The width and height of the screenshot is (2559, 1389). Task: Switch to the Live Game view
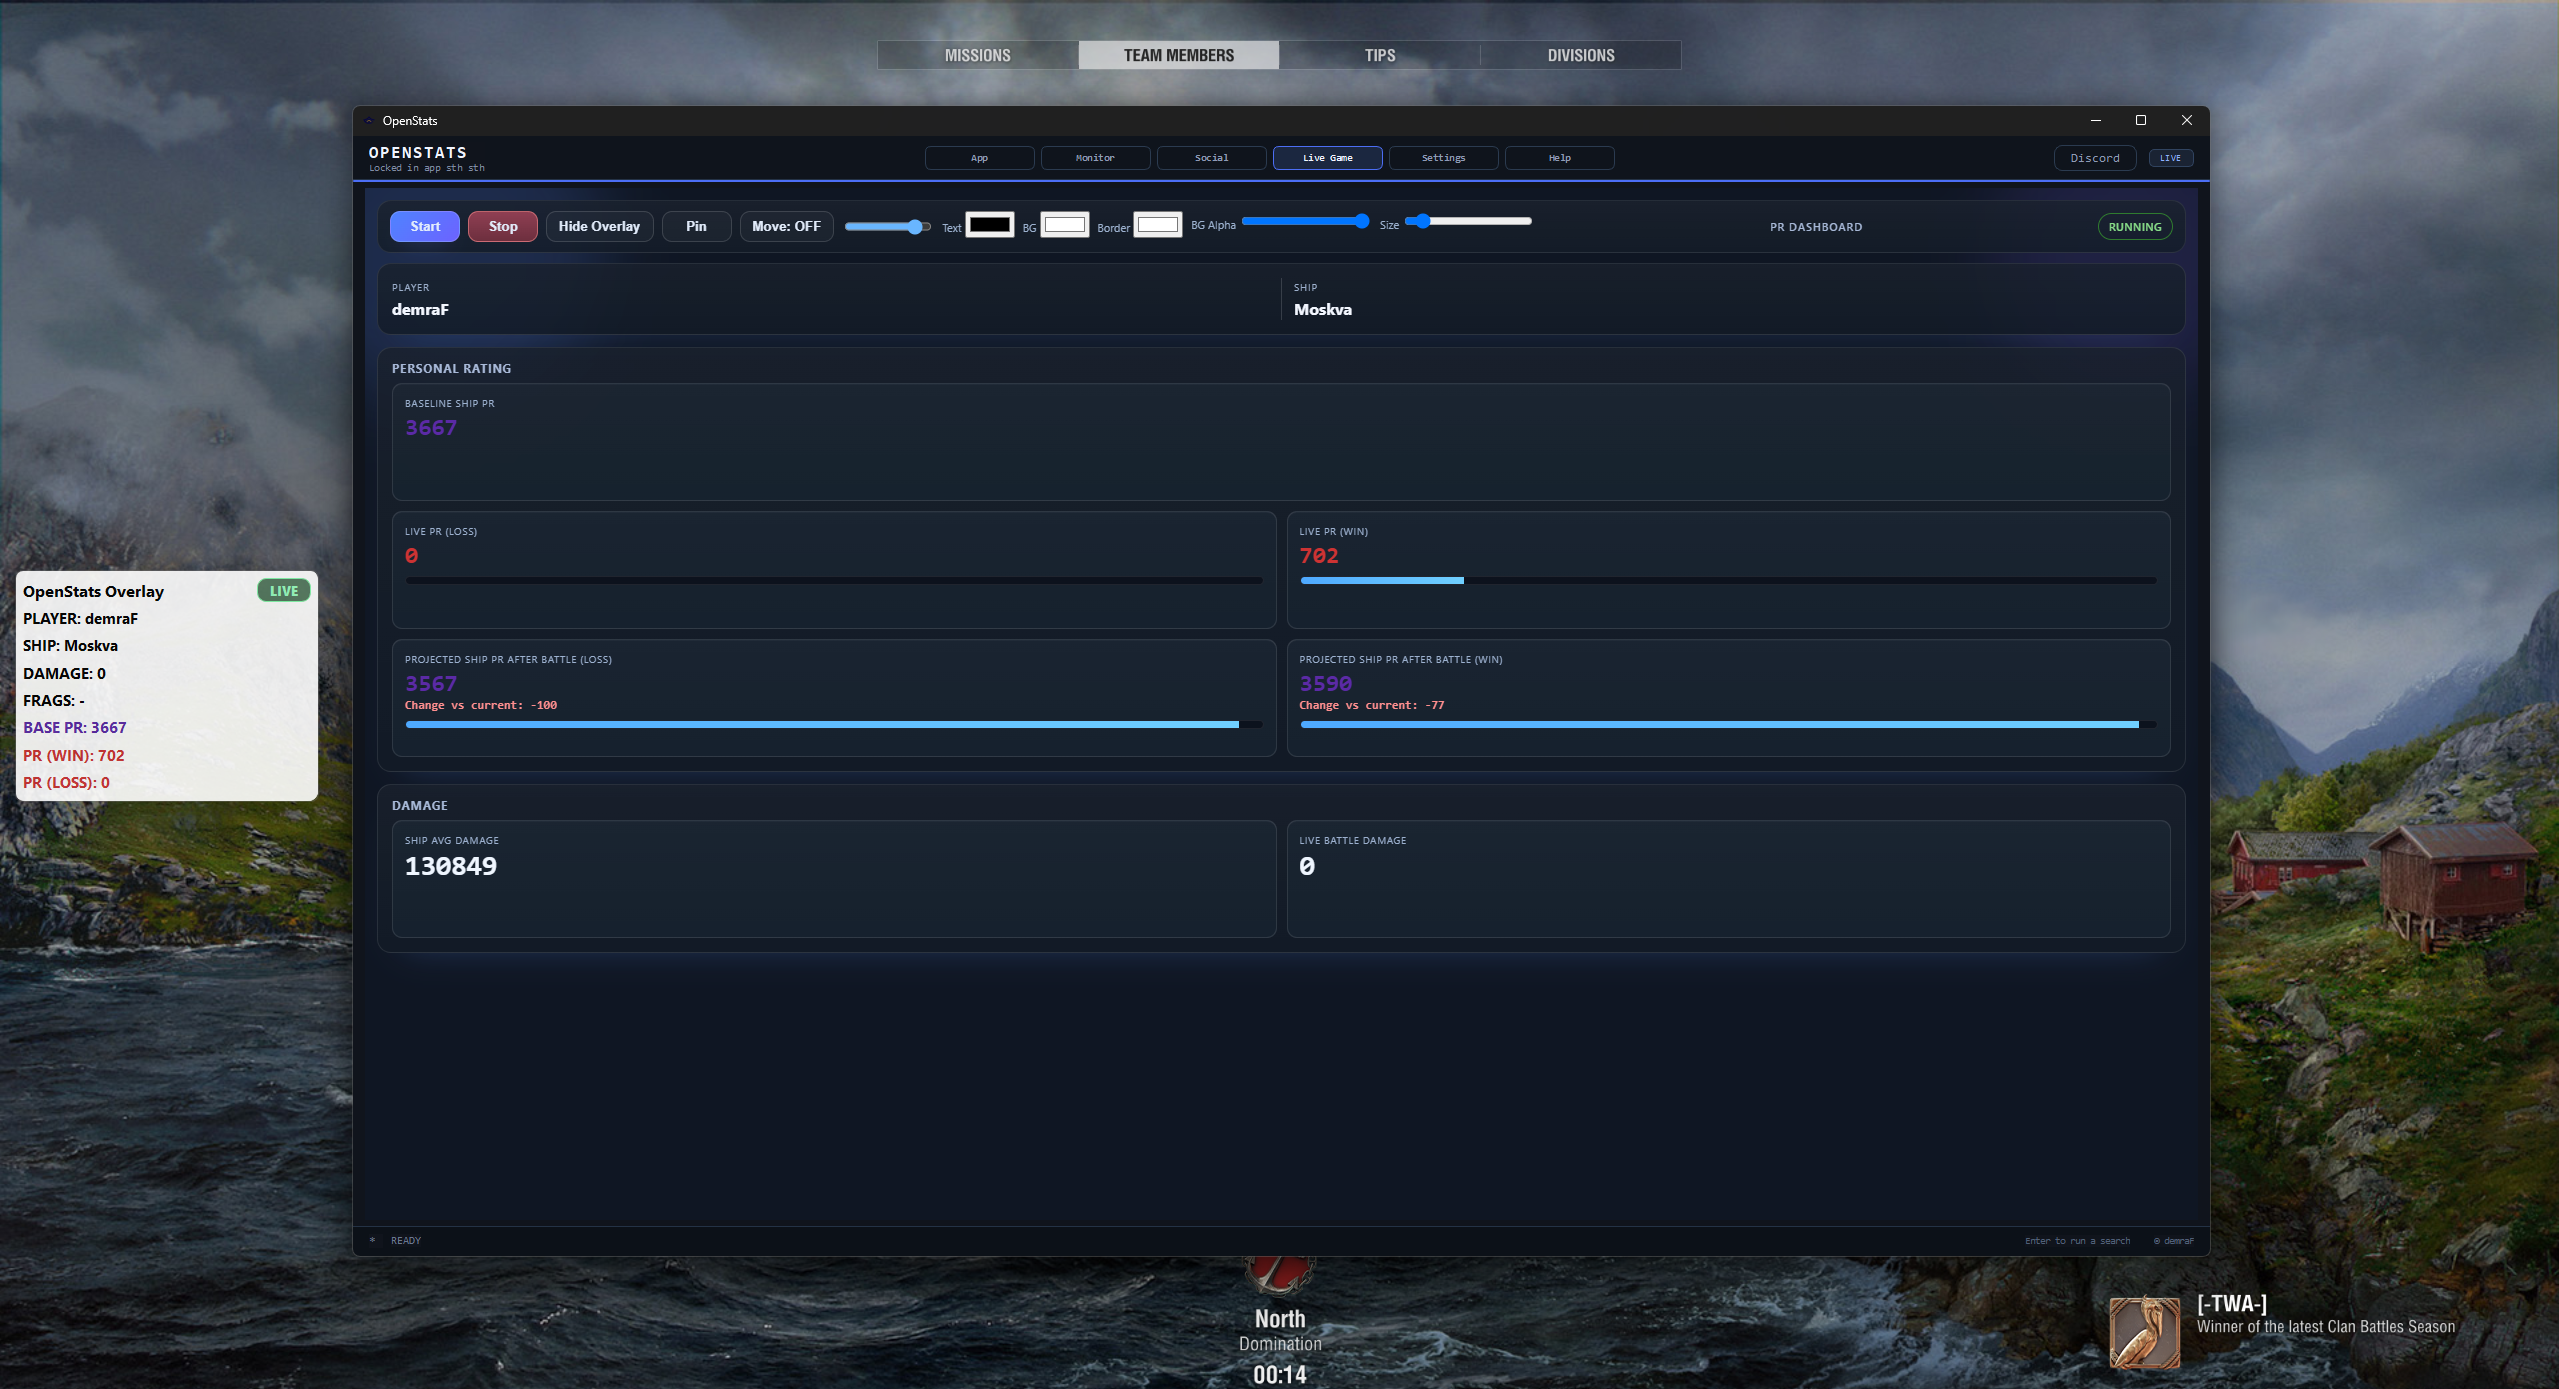pyautogui.click(x=1327, y=157)
